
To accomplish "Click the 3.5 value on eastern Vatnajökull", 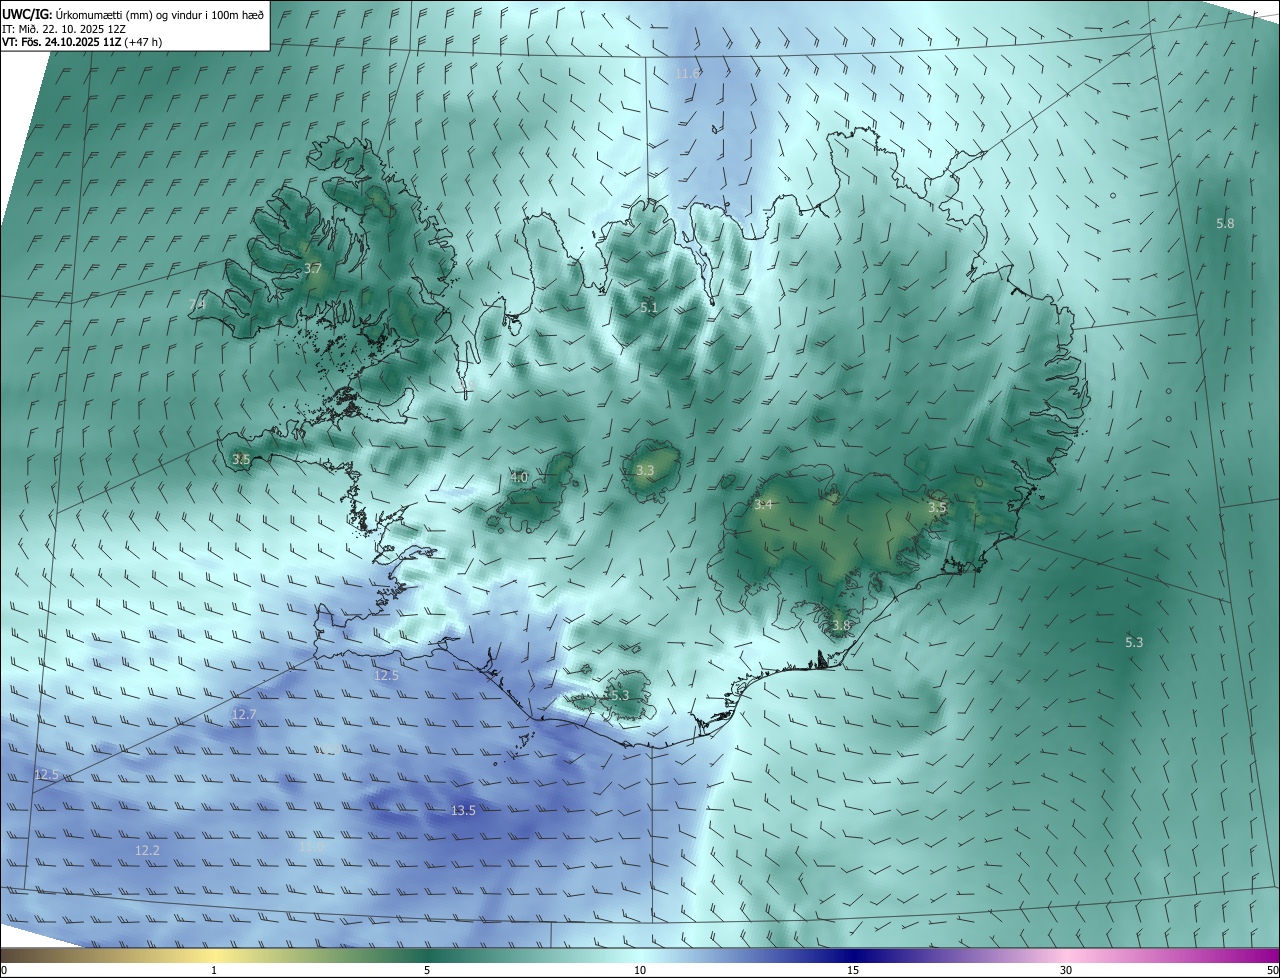I will [x=937, y=508].
